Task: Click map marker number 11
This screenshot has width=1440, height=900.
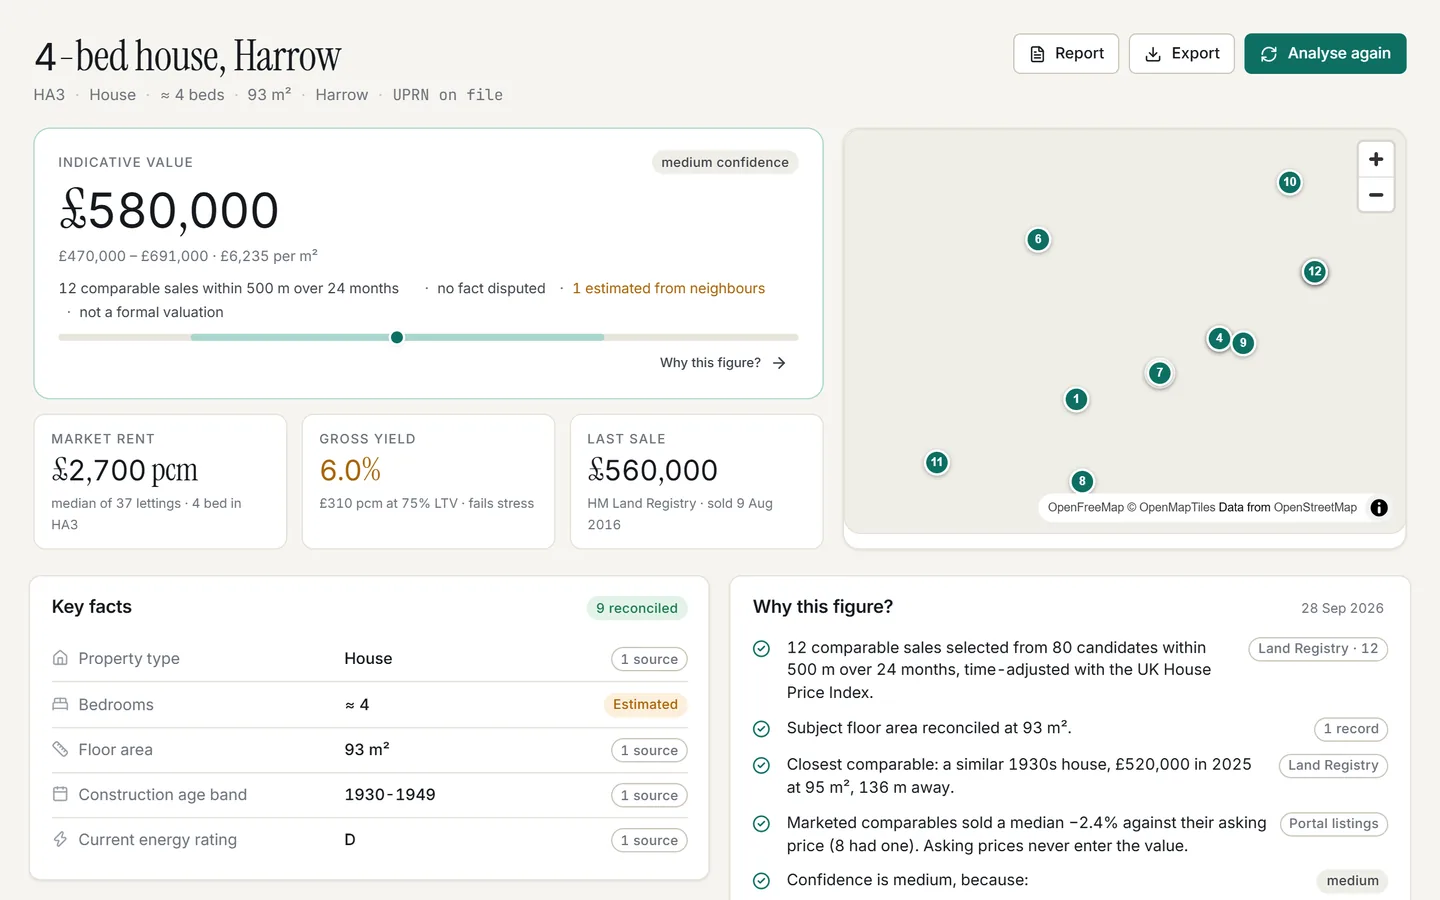Action: coord(936,462)
